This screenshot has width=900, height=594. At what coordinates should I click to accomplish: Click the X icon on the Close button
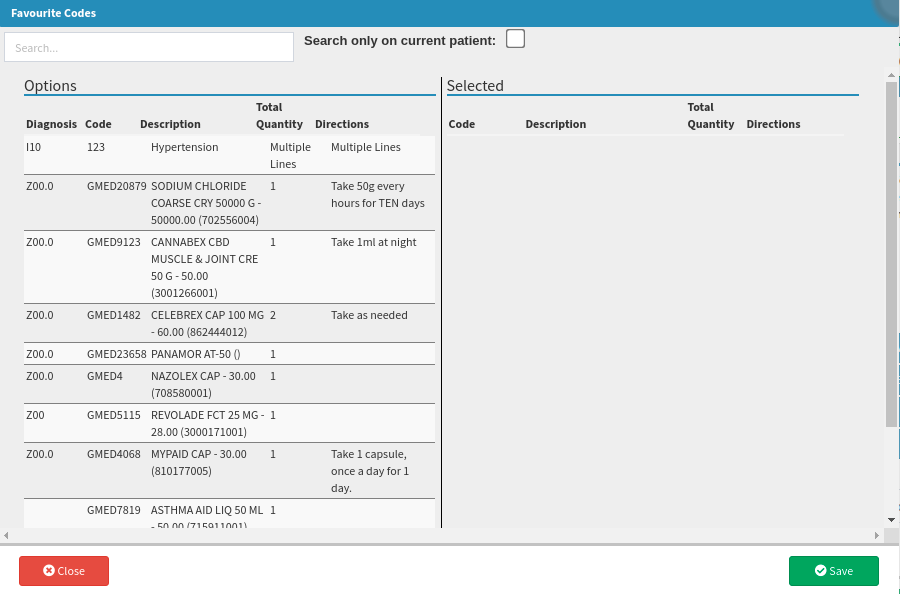pos(49,571)
